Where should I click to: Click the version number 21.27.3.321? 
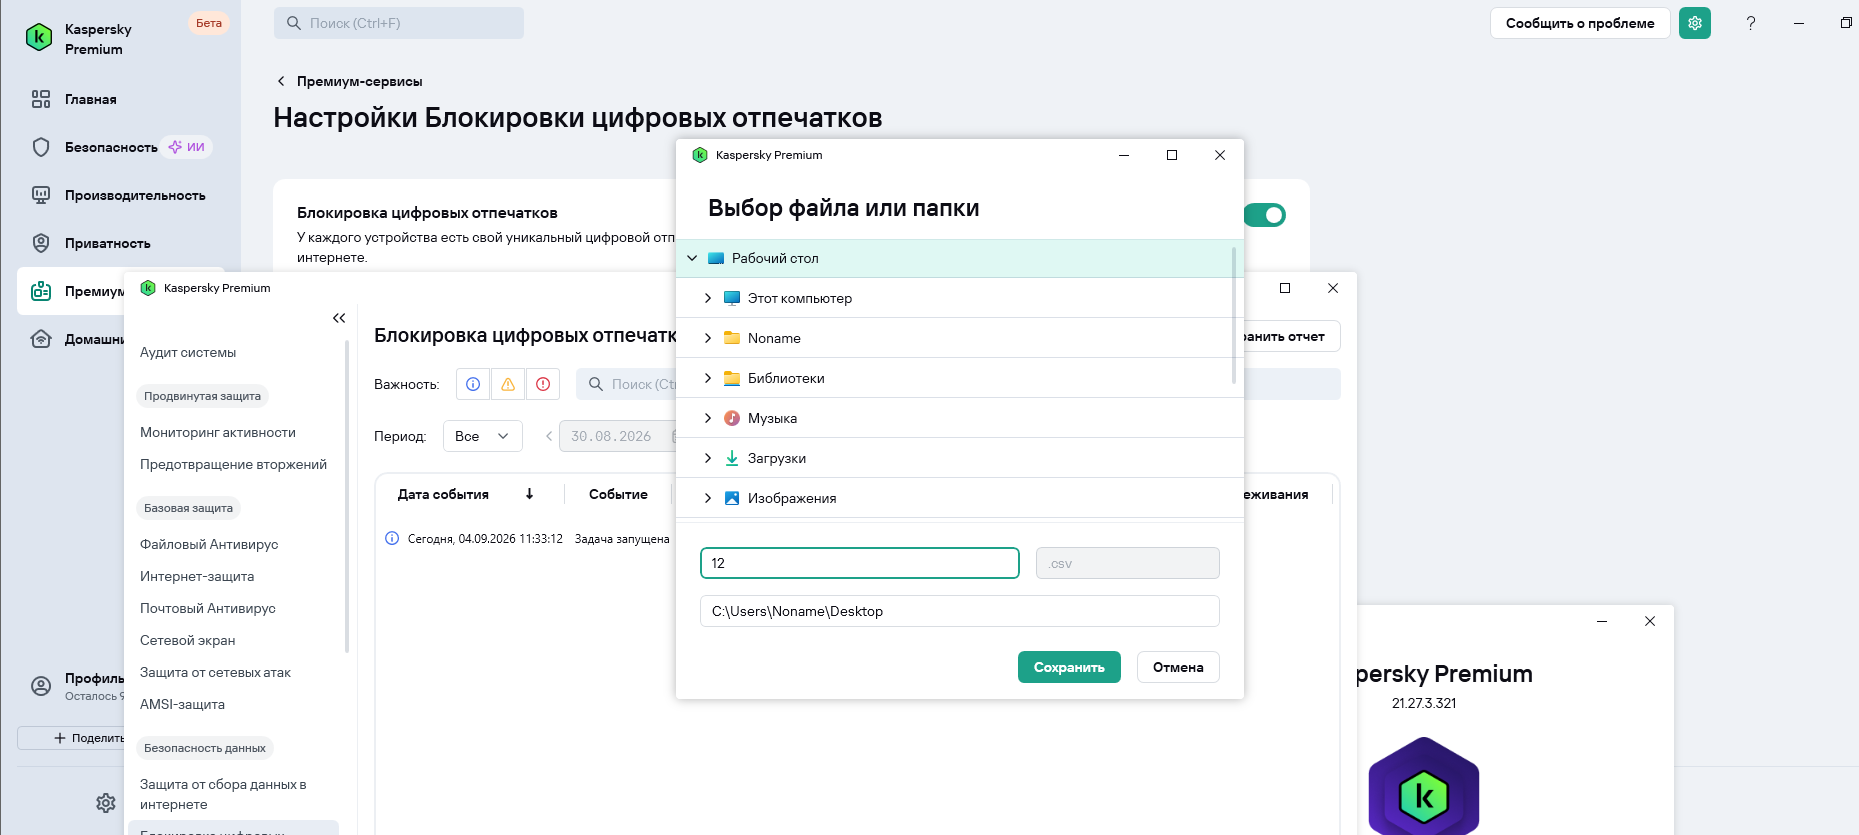coord(1424,703)
